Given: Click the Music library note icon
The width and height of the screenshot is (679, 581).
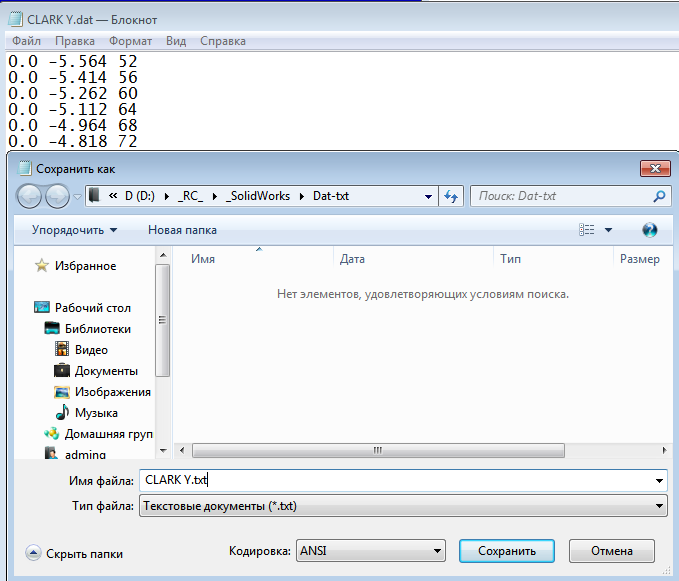Looking at the screenshot, I should tap(63, 412).
